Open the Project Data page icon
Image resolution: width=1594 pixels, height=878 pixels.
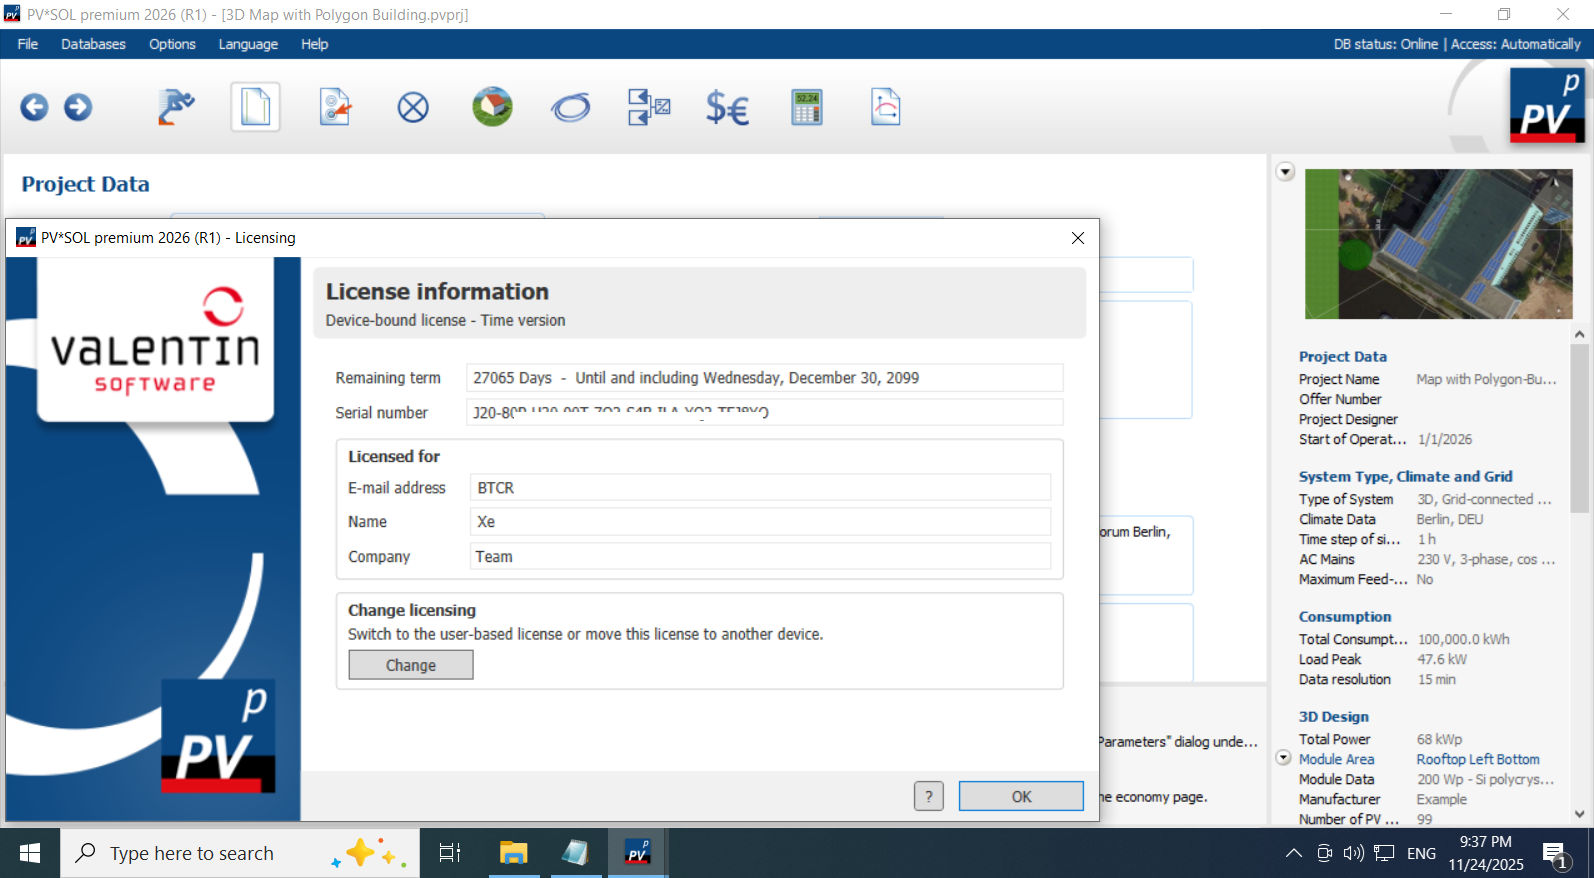click(x=255, y=107)
